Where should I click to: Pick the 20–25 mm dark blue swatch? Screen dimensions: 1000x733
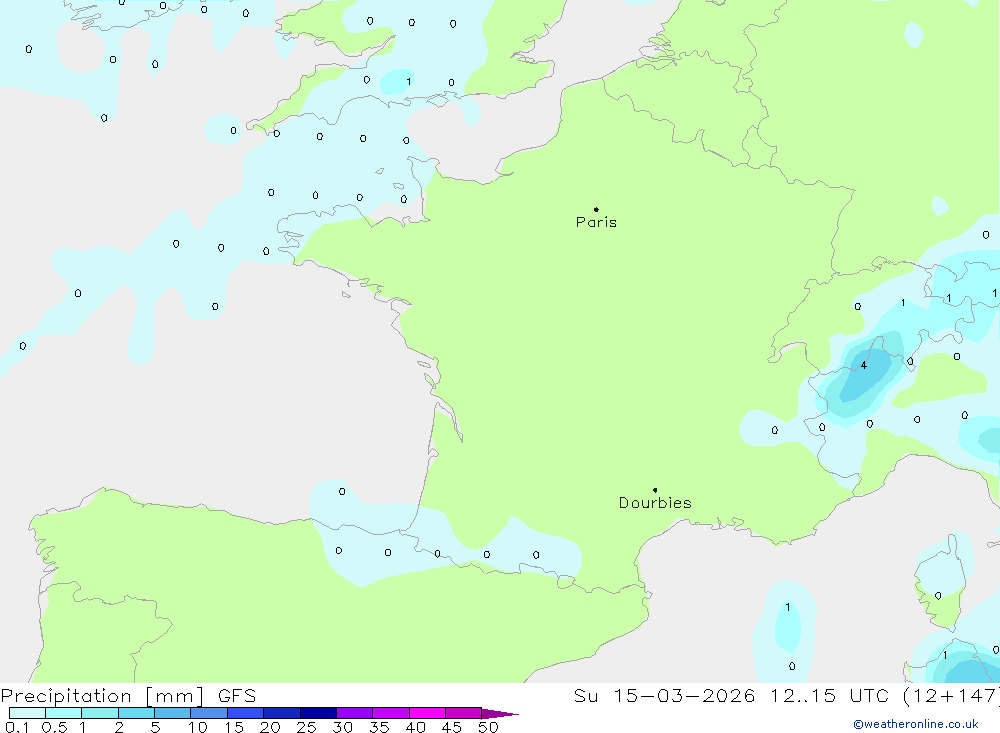coord(282,713)
